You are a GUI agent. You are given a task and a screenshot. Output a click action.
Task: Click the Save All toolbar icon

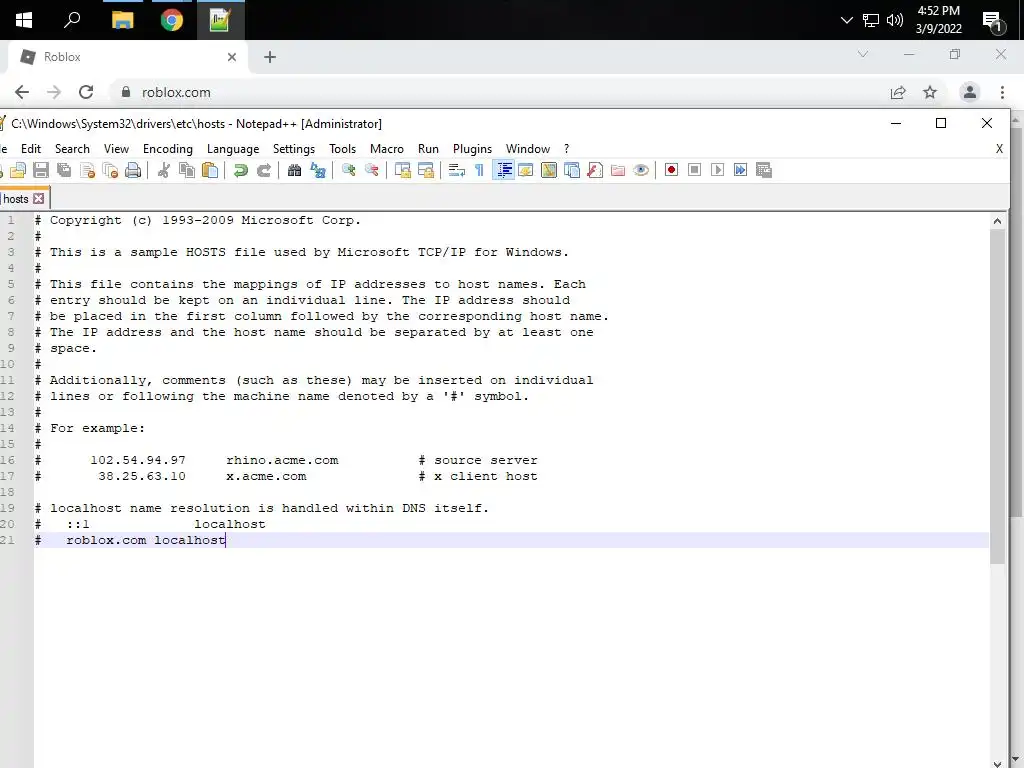click(x=64, y=170)
